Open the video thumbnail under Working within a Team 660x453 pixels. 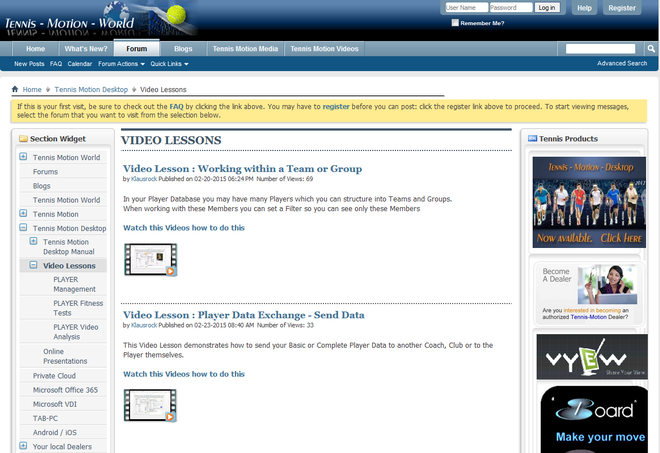(x=150, y=258)
